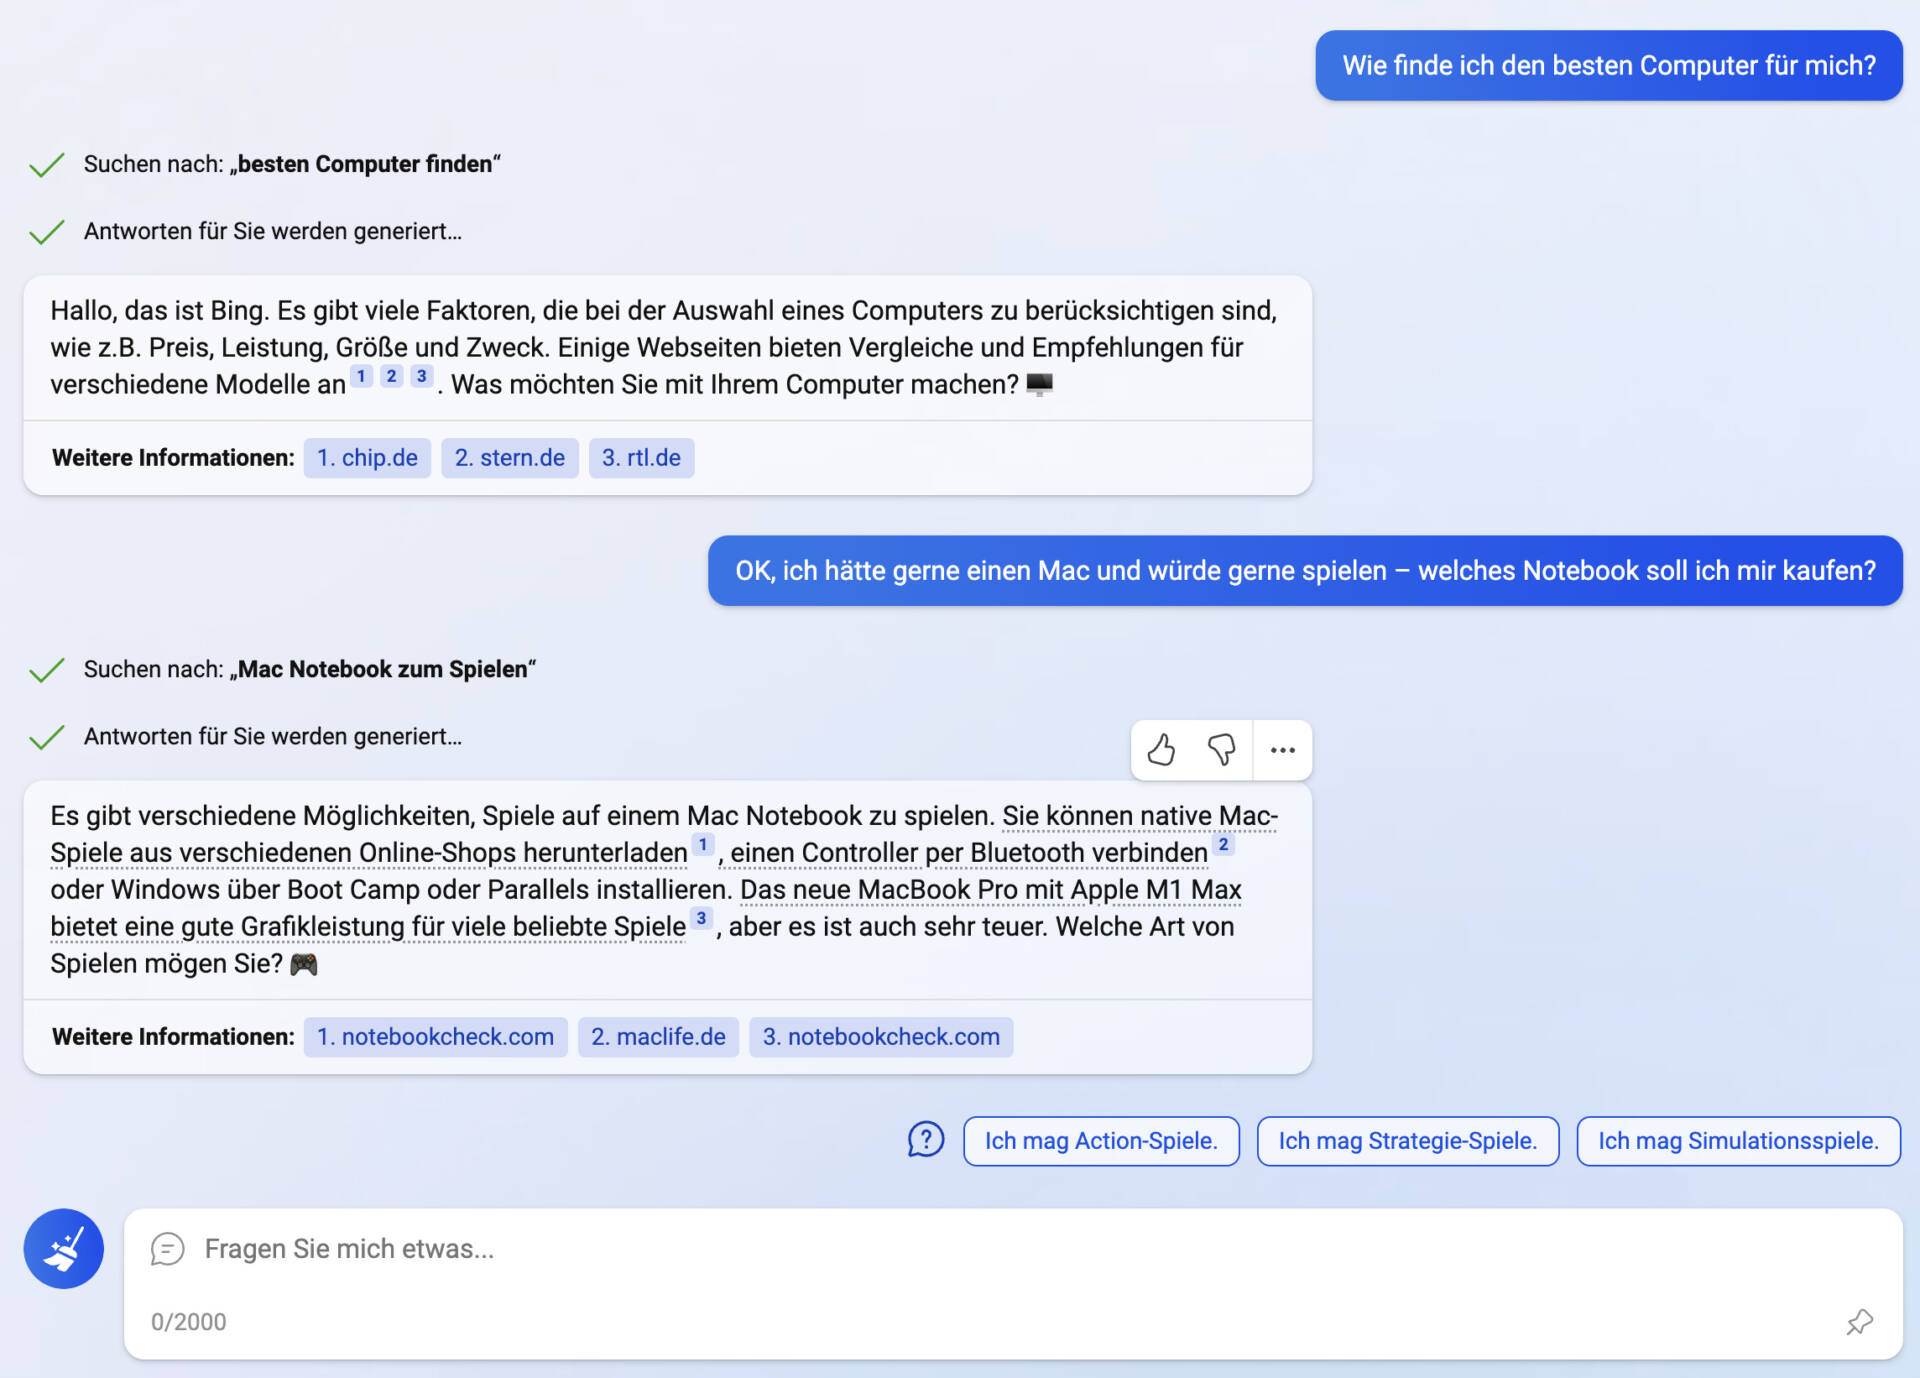Click the thumbs up like icon

click(1161, 750)
